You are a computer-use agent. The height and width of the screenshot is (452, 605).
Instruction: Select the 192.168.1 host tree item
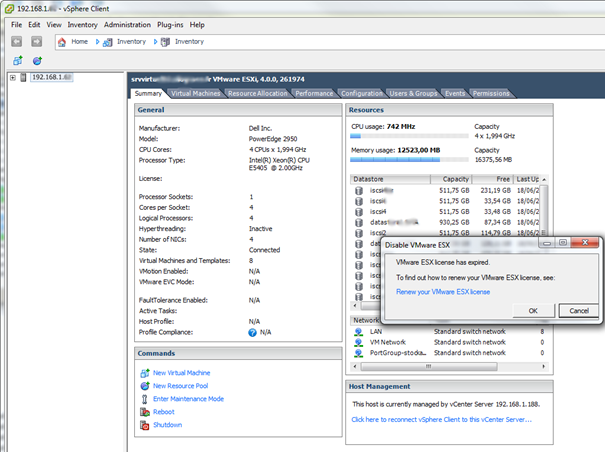51,77
